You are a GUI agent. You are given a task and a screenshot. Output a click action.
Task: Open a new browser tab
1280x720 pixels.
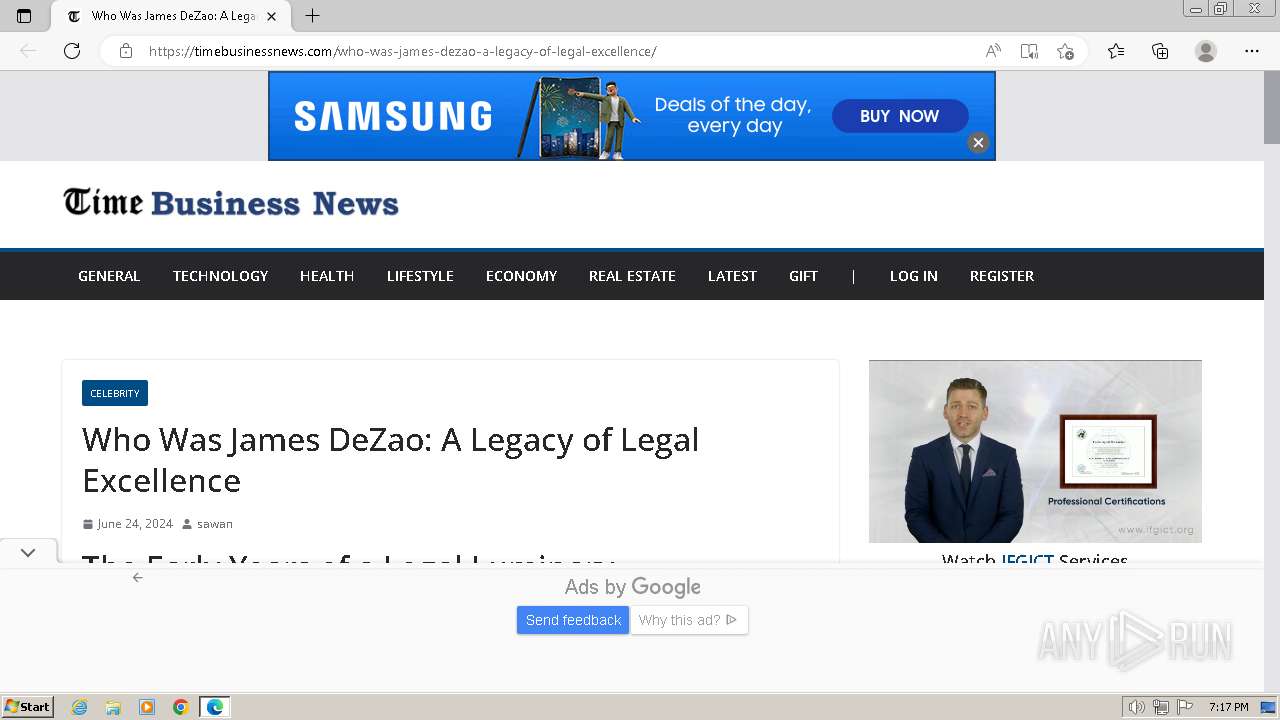click(x=312, y=16)
